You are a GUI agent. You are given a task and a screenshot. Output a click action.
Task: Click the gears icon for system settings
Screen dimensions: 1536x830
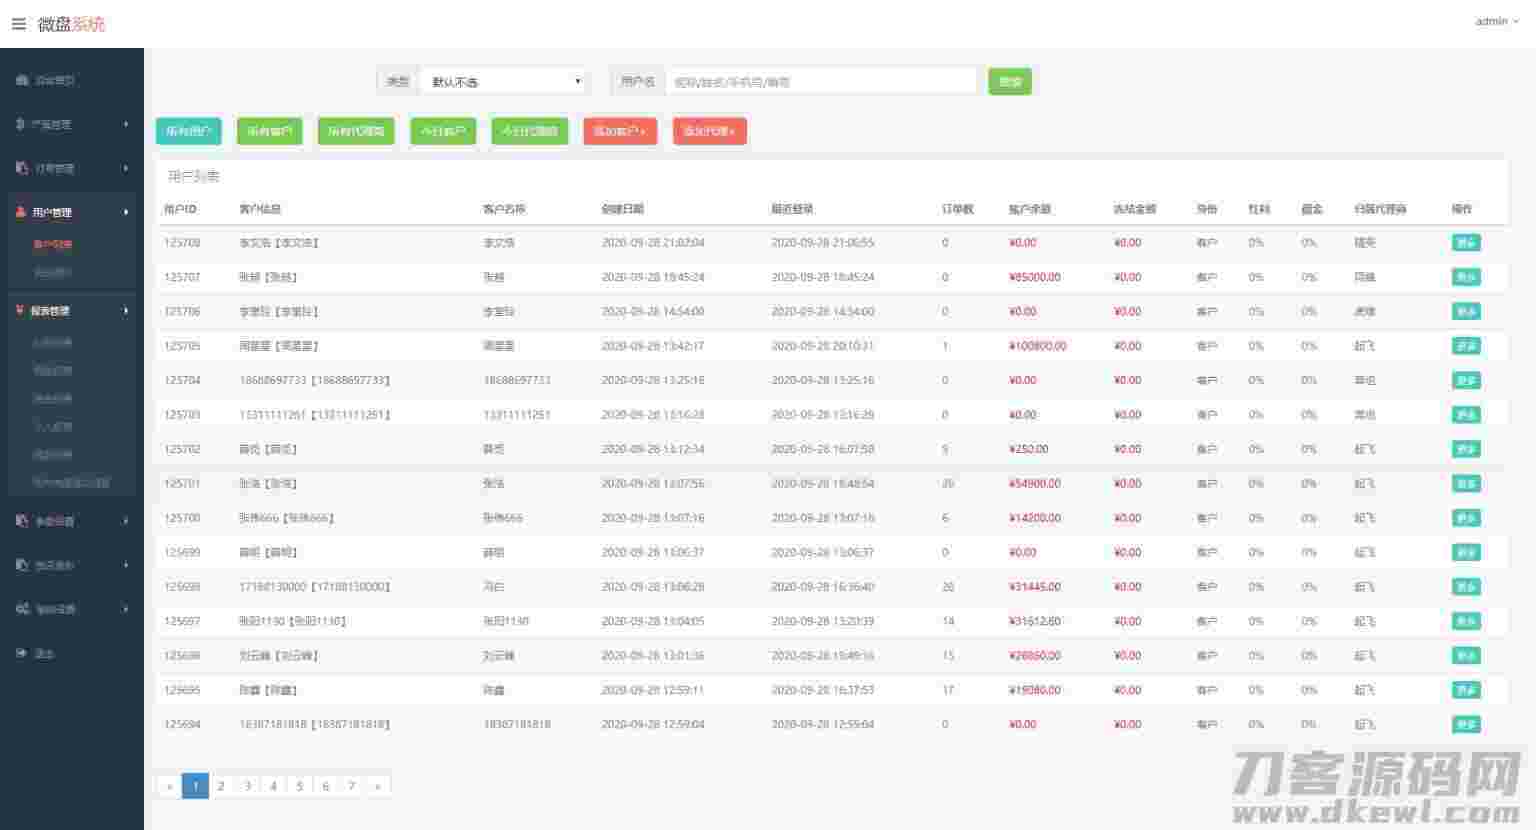(22, 608)
